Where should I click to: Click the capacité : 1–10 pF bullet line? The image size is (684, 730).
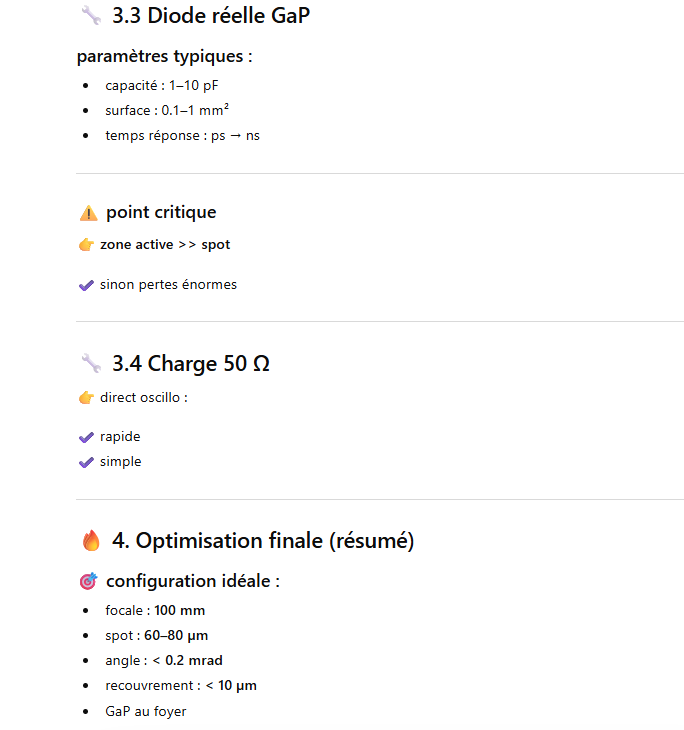point(161,85)
